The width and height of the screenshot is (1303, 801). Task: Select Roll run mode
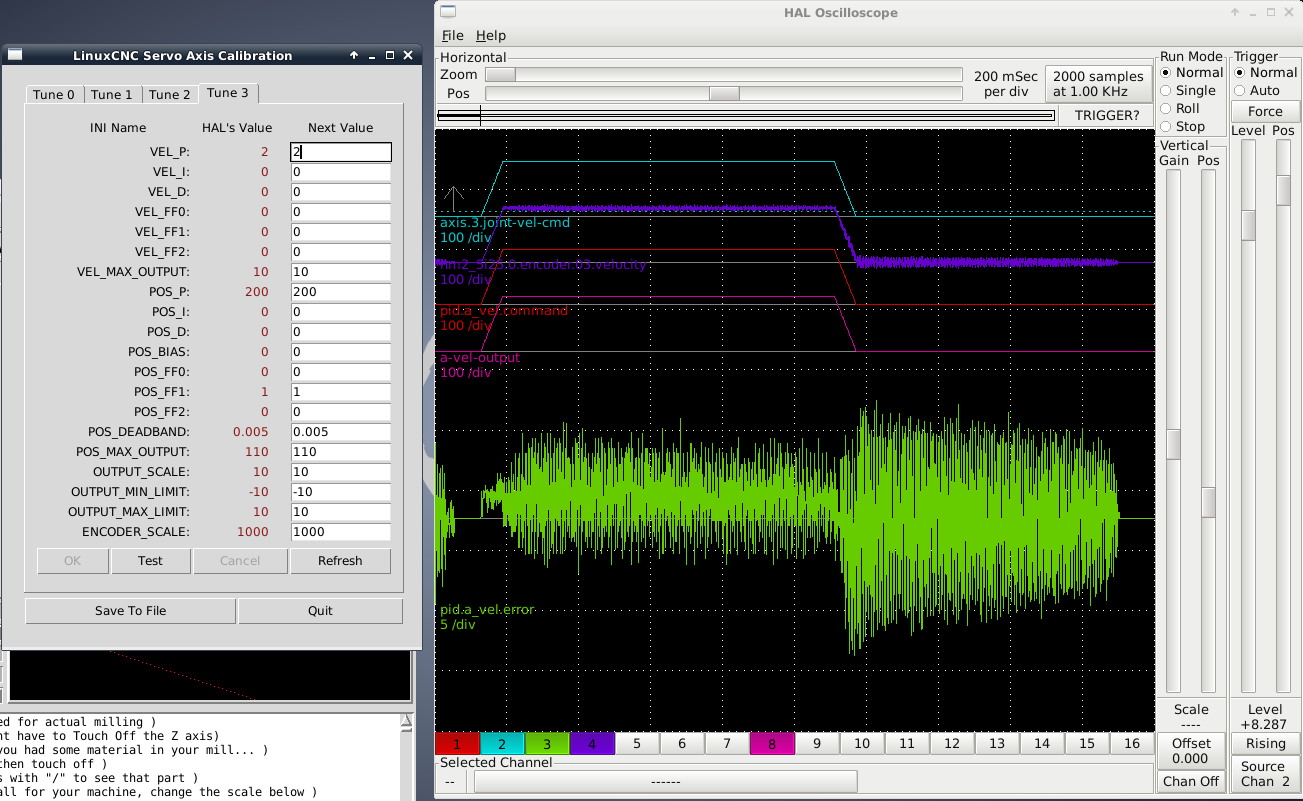1180,109
